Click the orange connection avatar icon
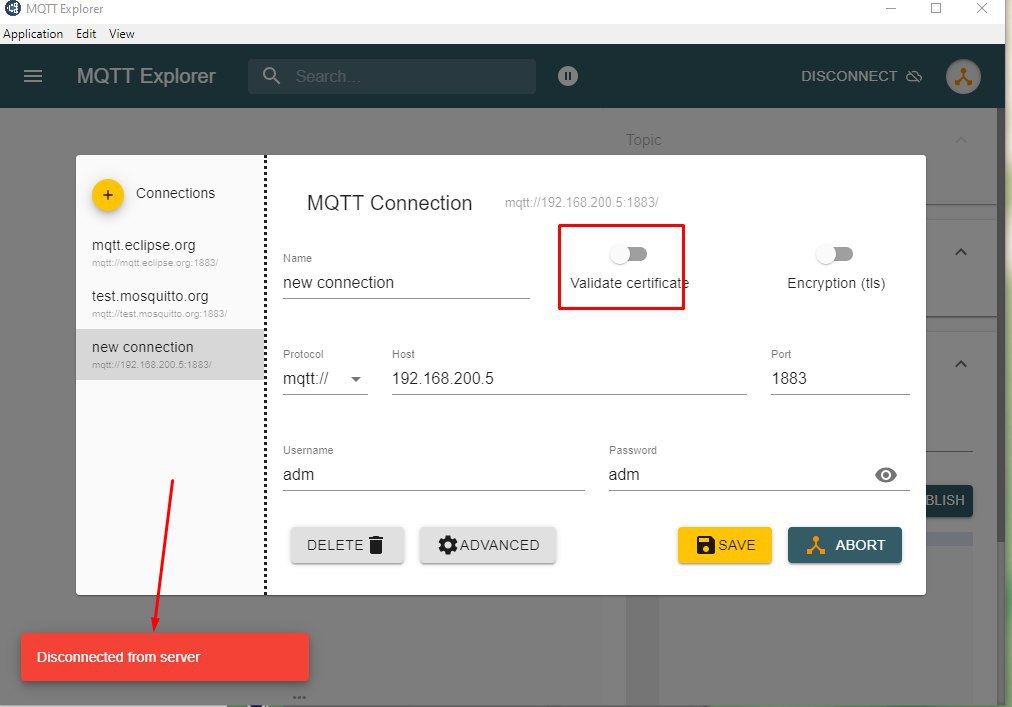Viewport: 1012px width, 707px height. pos(963,76)
